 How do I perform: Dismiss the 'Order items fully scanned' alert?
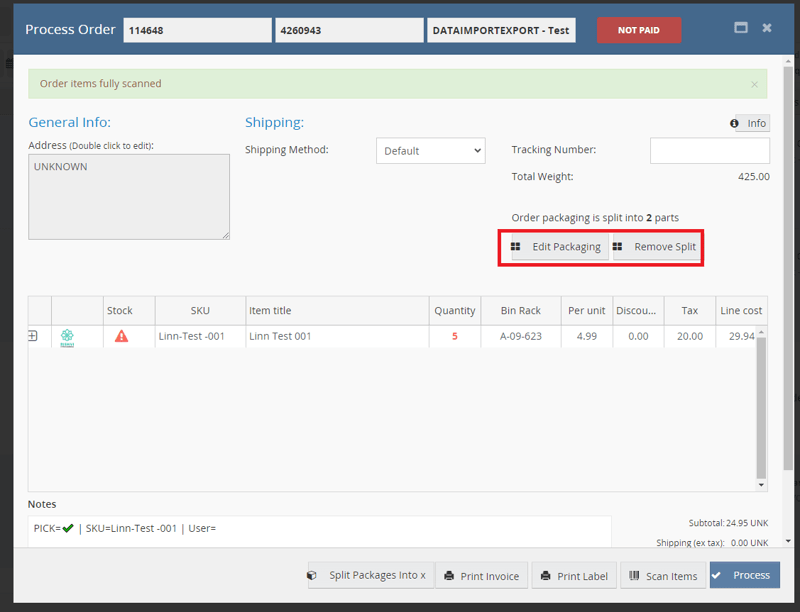click(x=754, y=84)
